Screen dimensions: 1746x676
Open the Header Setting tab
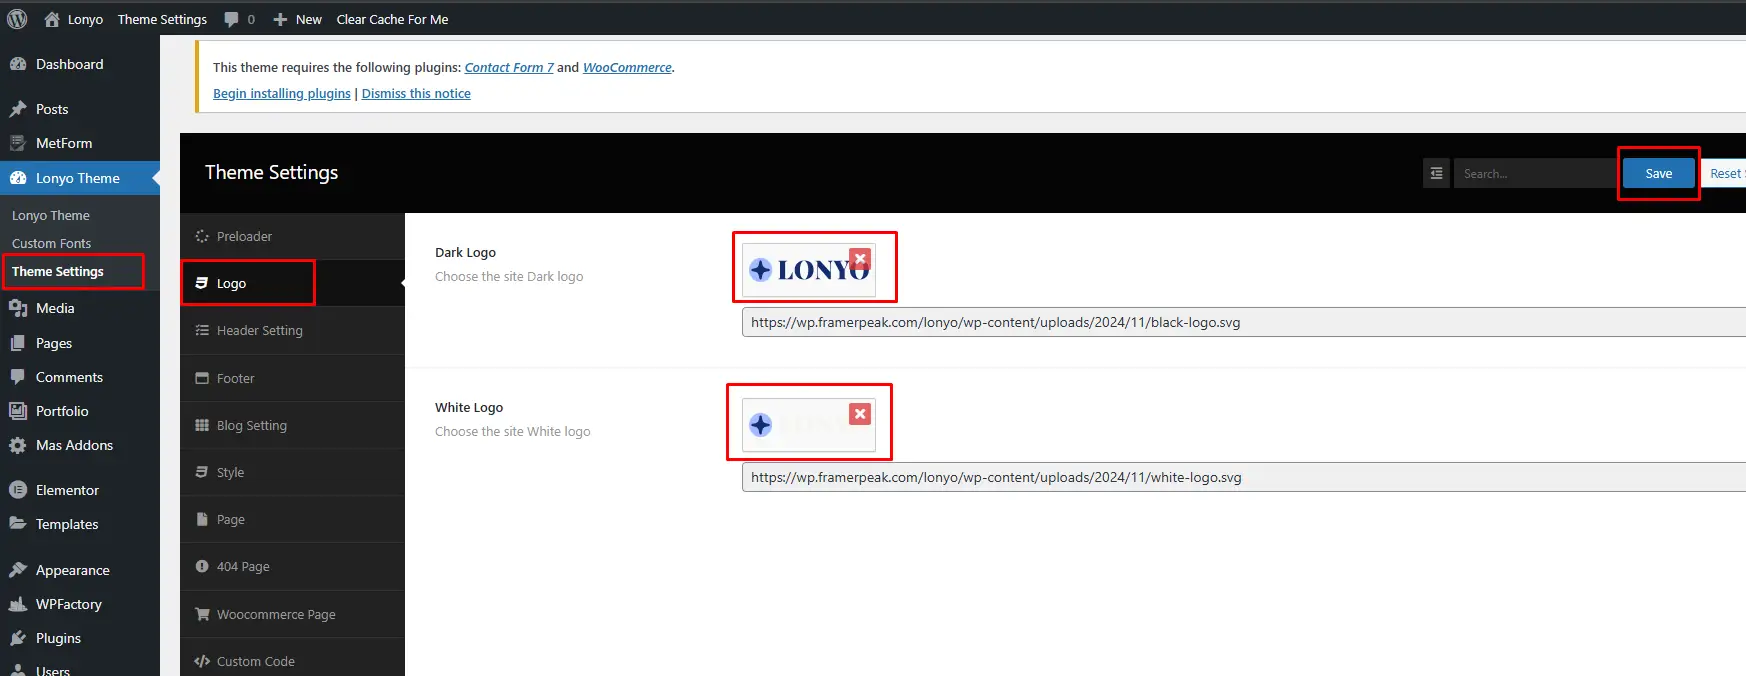(x=292, y=330)
